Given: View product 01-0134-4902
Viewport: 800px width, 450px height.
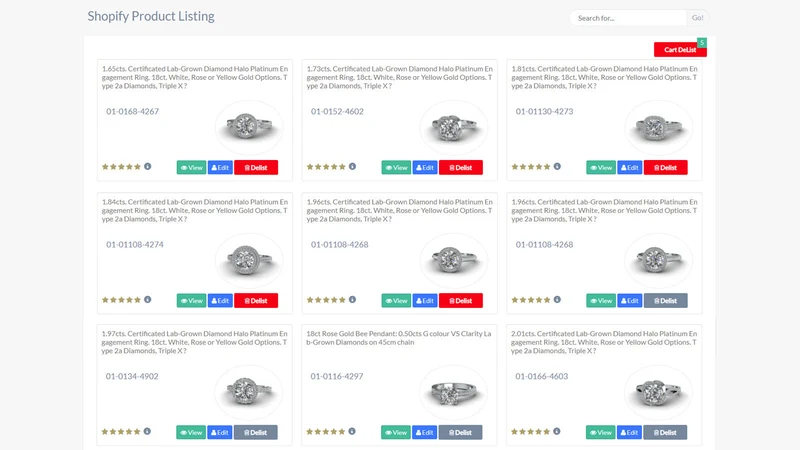Looking at the screenshot, I should 191,432.
